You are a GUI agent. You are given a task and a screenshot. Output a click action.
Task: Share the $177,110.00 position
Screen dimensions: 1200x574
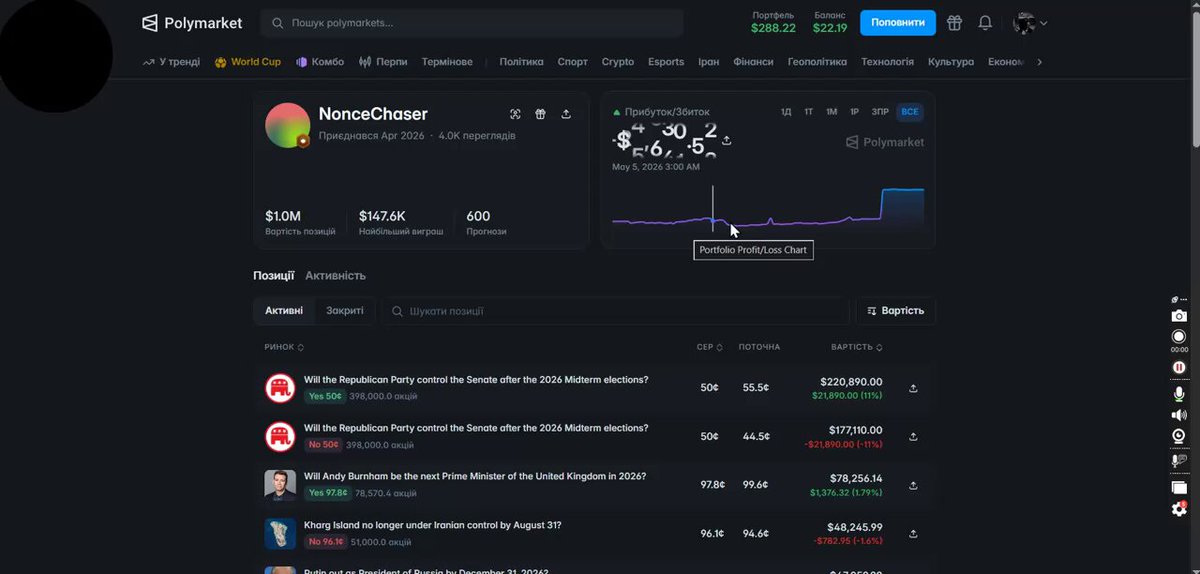[913, 436]
